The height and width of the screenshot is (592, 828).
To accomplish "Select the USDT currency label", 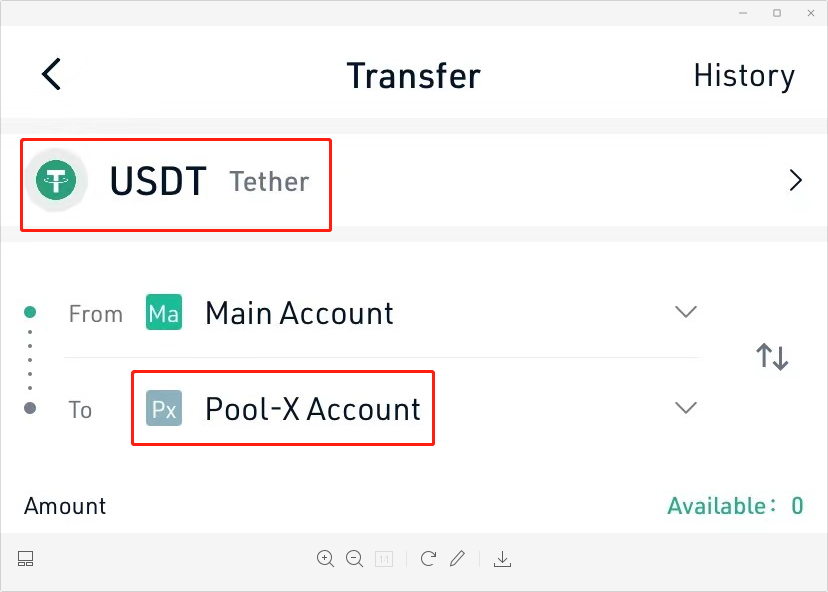I will click(x=158, y=181).
